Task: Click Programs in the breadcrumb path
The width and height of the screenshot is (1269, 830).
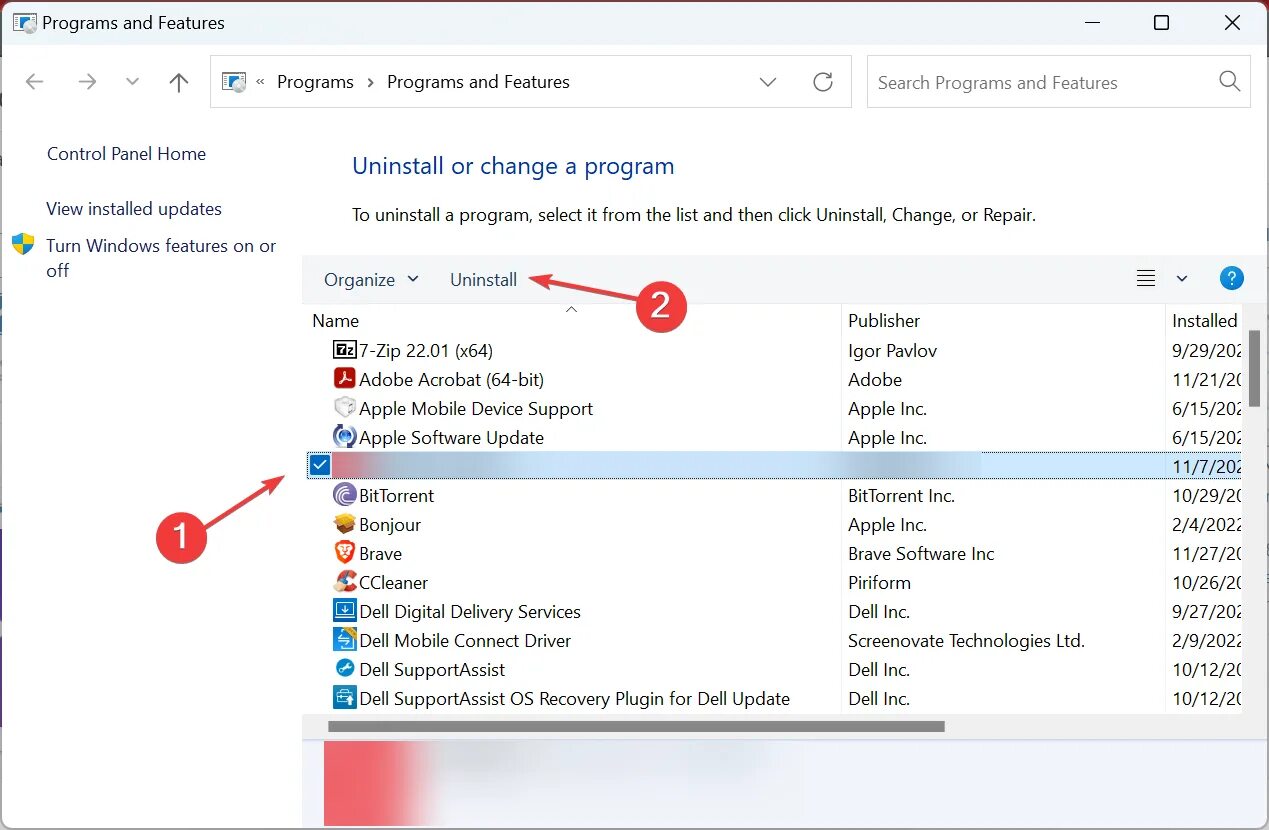Action: [315, 82]
